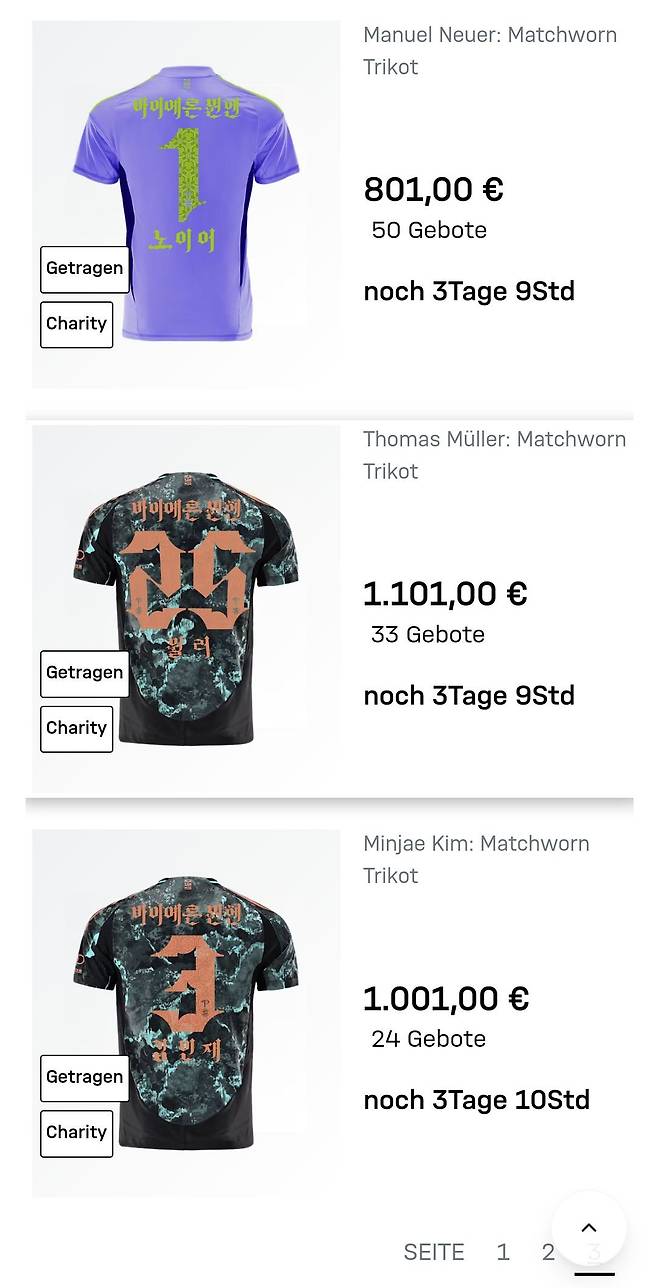The height and width of the screenshot is (1288, 658).
Task: Click Charity tag on Neuer jersey
Action: (77, 324)
